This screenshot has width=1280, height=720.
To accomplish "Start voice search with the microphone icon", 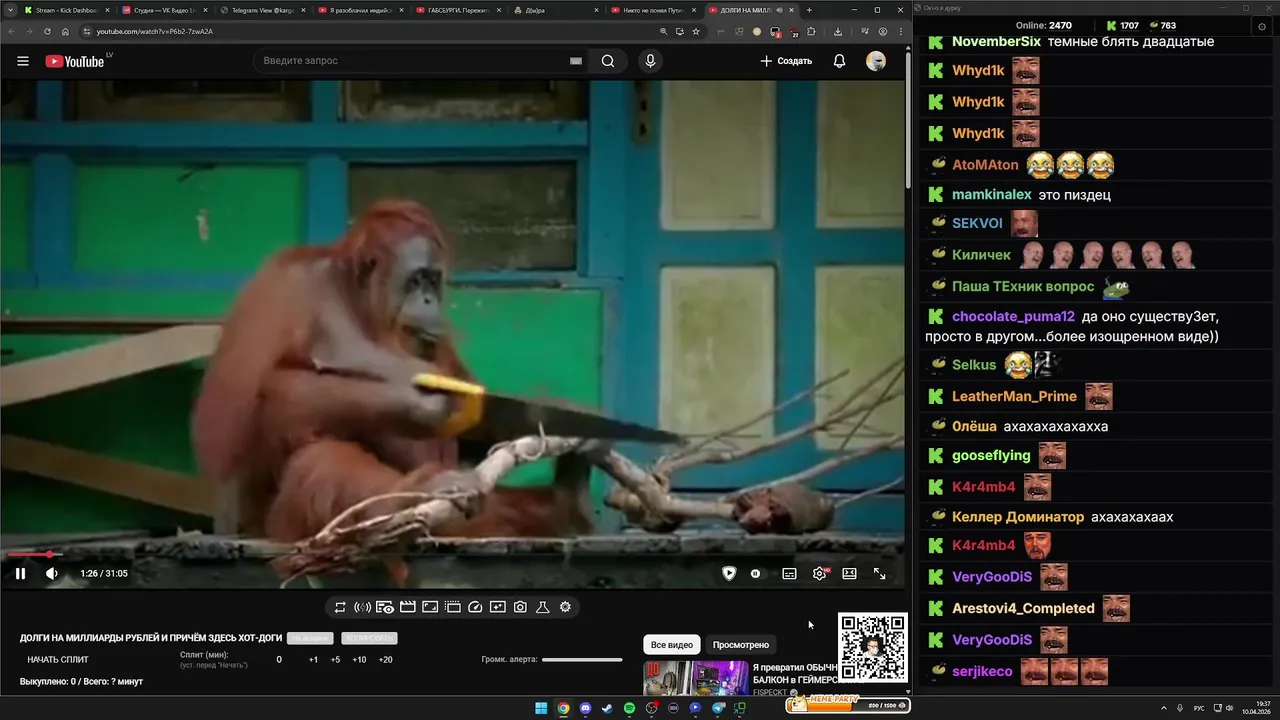I will click(650, 61).
